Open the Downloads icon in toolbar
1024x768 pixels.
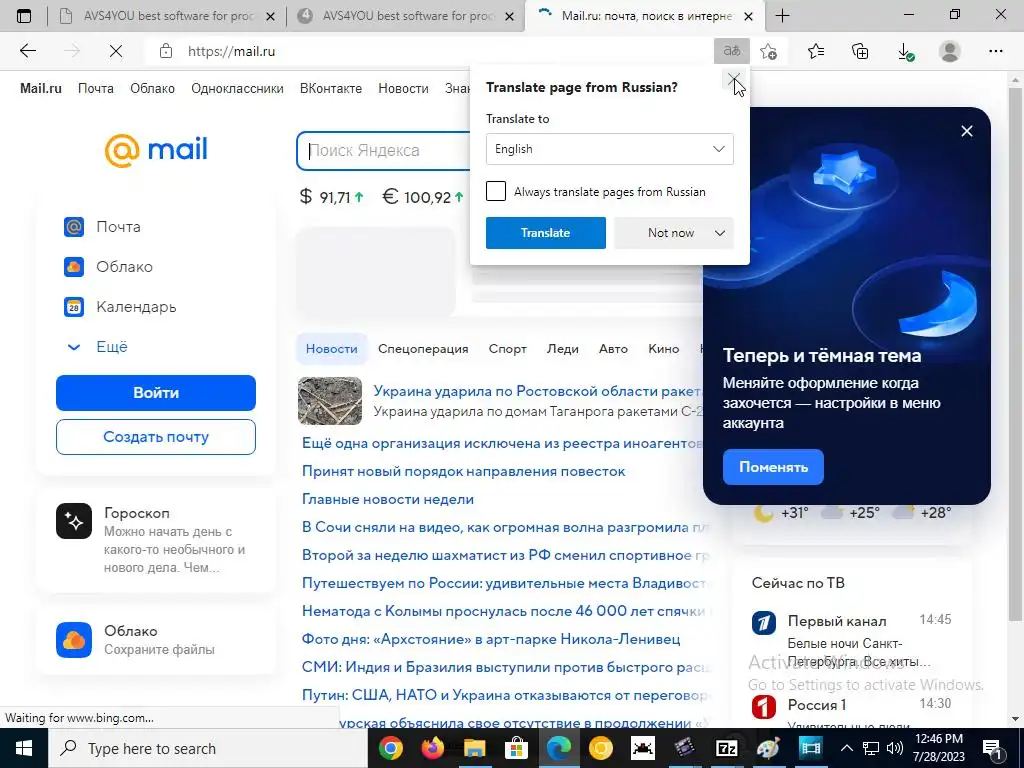(905, 51)
